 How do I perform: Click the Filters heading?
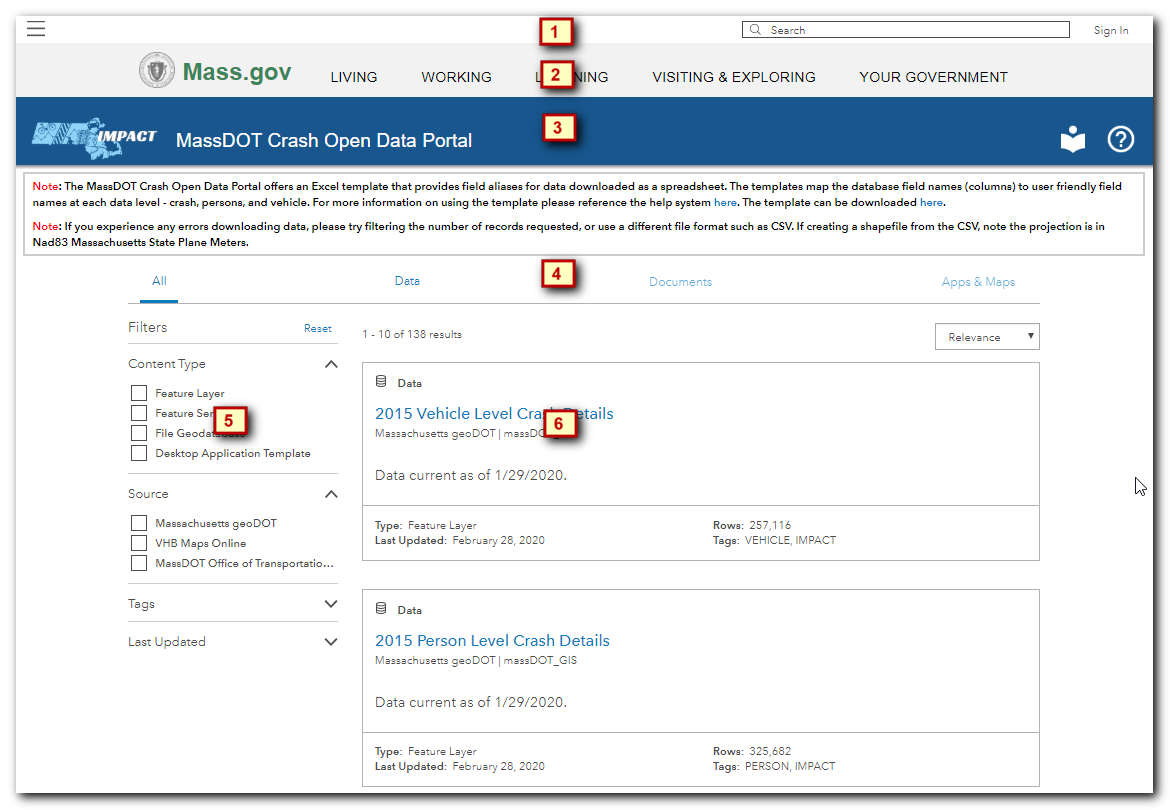click(148, 327)
